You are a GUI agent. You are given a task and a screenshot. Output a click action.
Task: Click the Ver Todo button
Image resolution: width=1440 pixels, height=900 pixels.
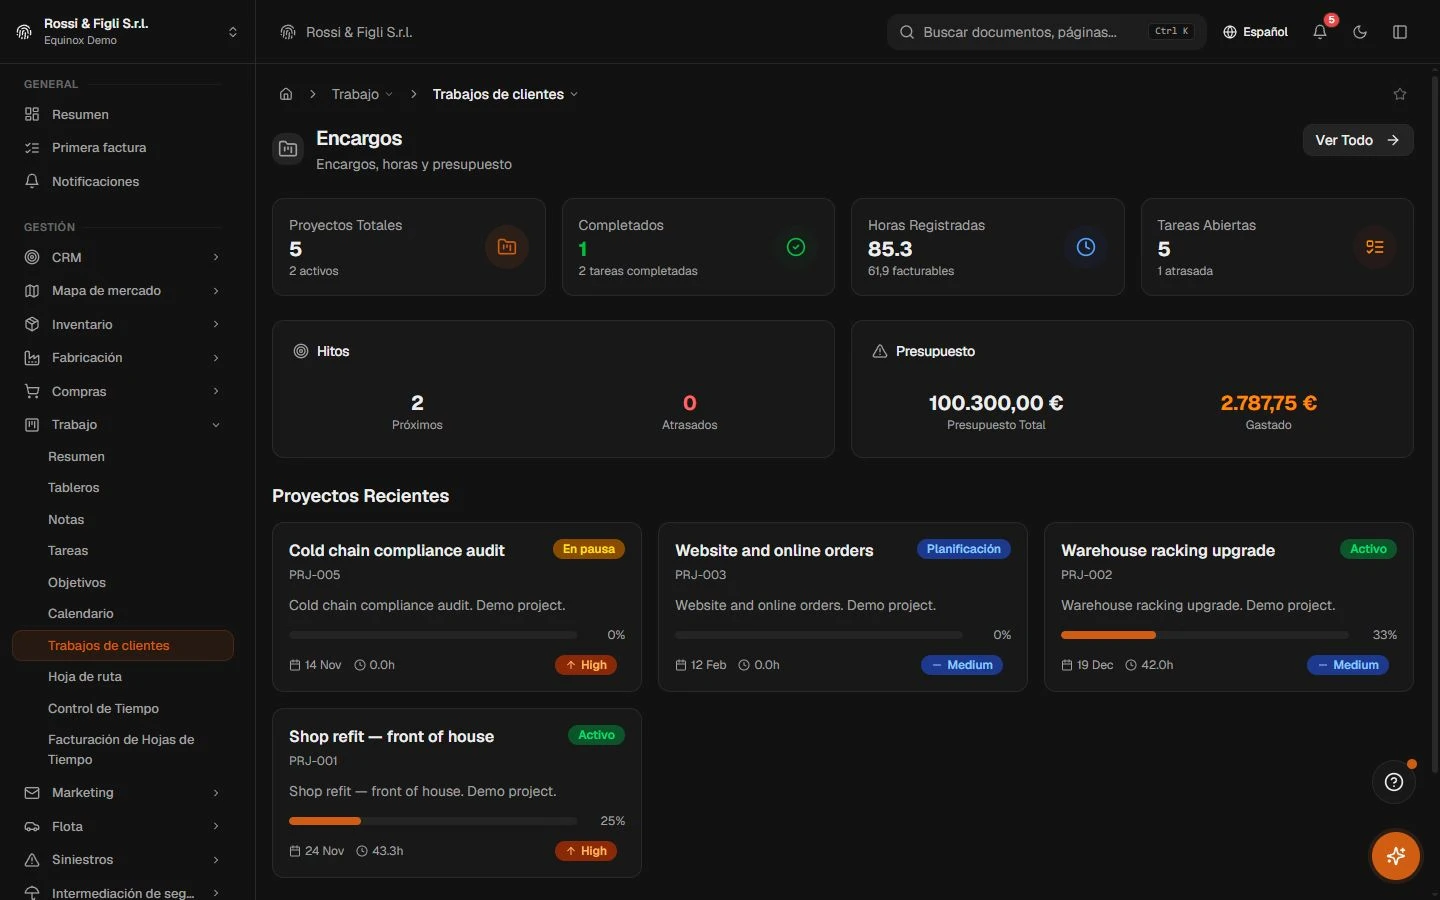coord(1358,140)
